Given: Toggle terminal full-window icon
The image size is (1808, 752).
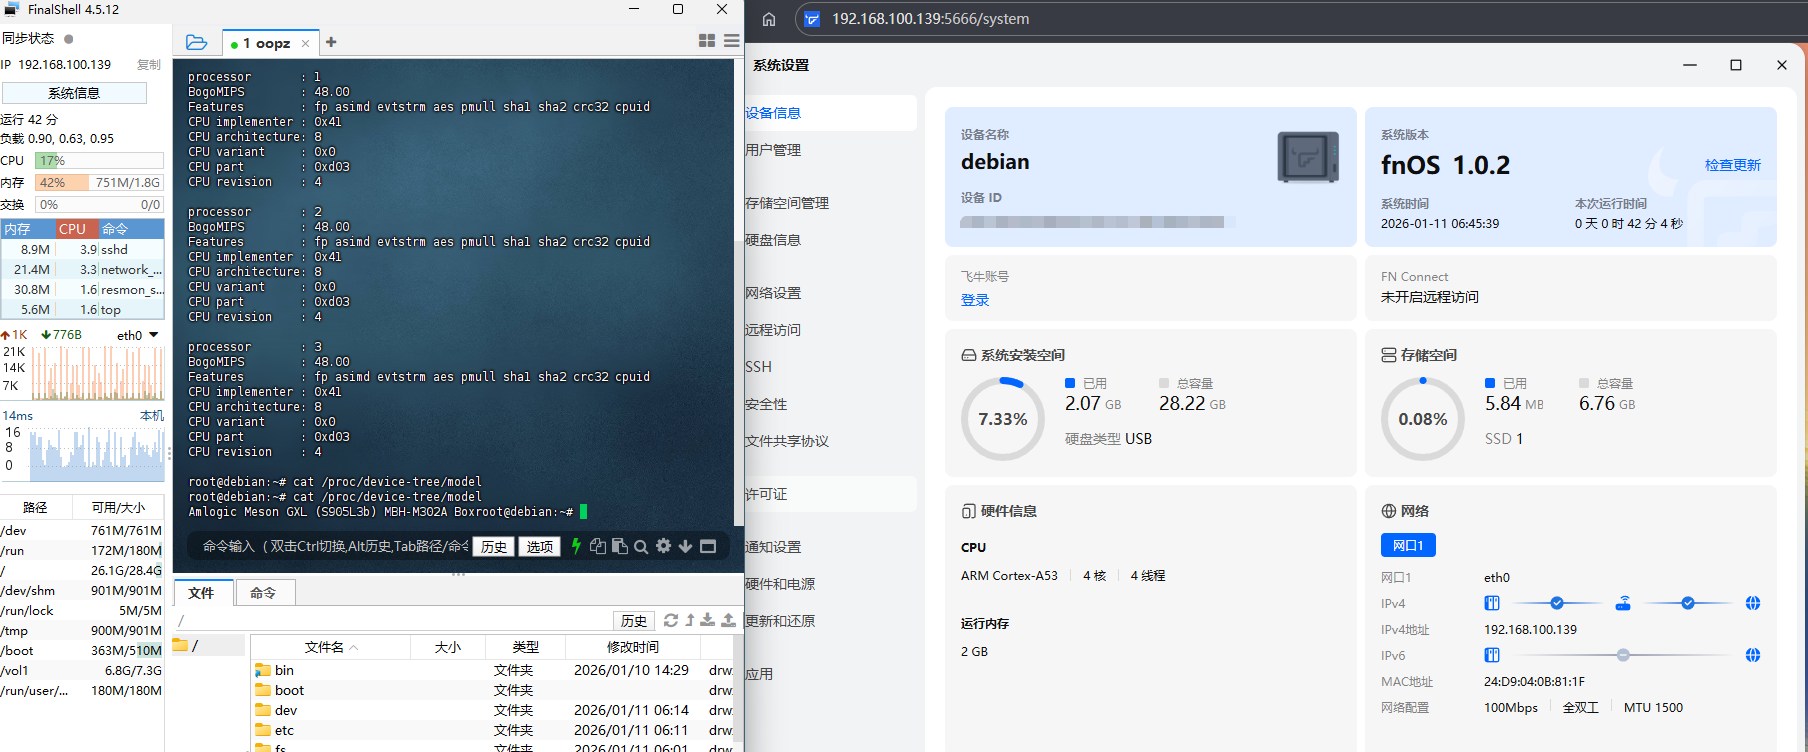Looking at the screenshot, I should click(x=708, y=546).
